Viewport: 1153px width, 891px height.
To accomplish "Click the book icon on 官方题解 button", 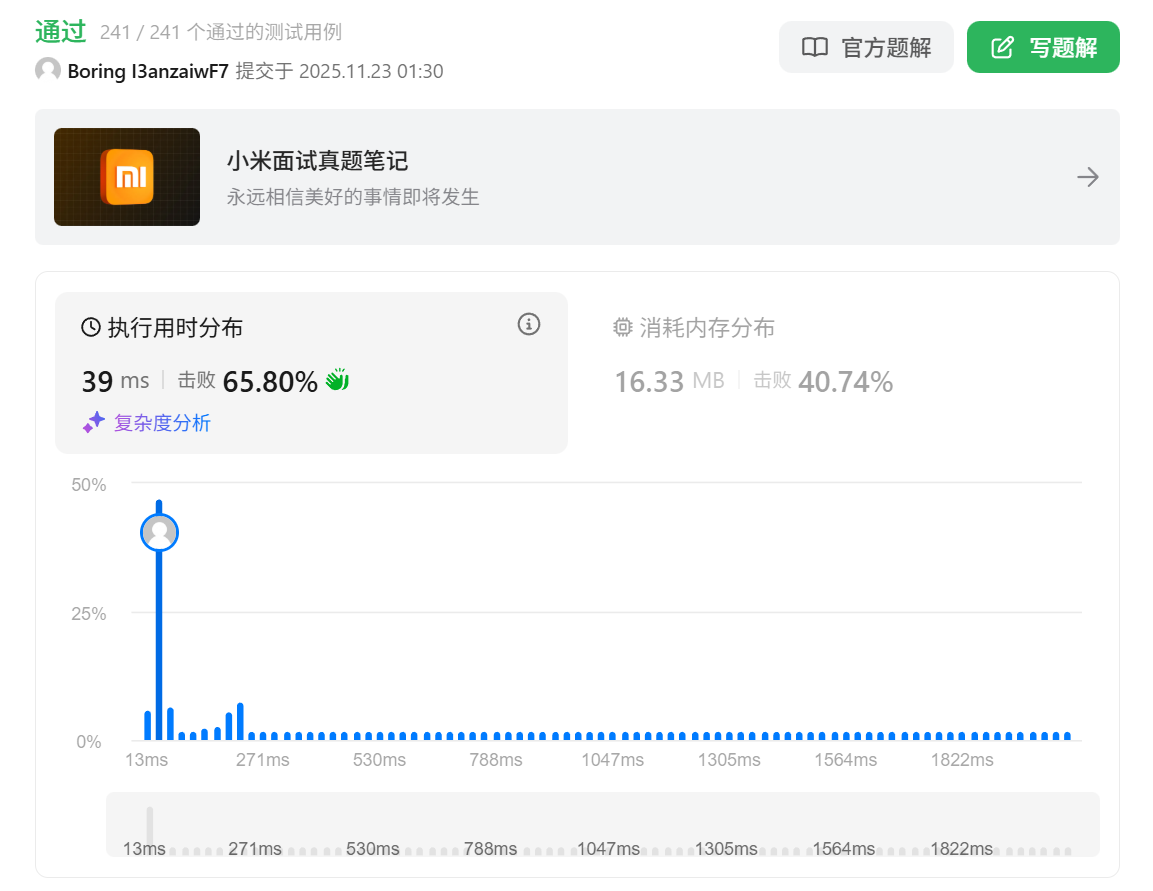I will [815, 47].
